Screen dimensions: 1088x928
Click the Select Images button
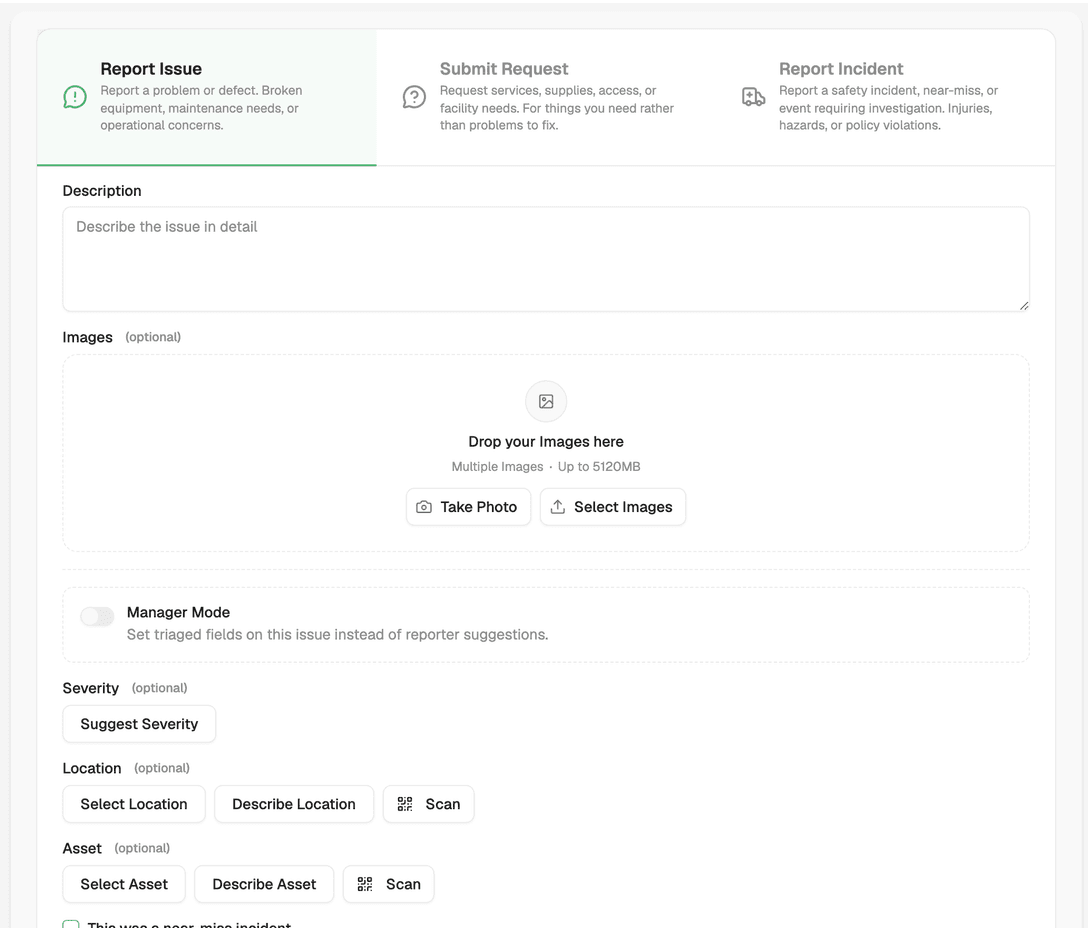pos(613,507)
